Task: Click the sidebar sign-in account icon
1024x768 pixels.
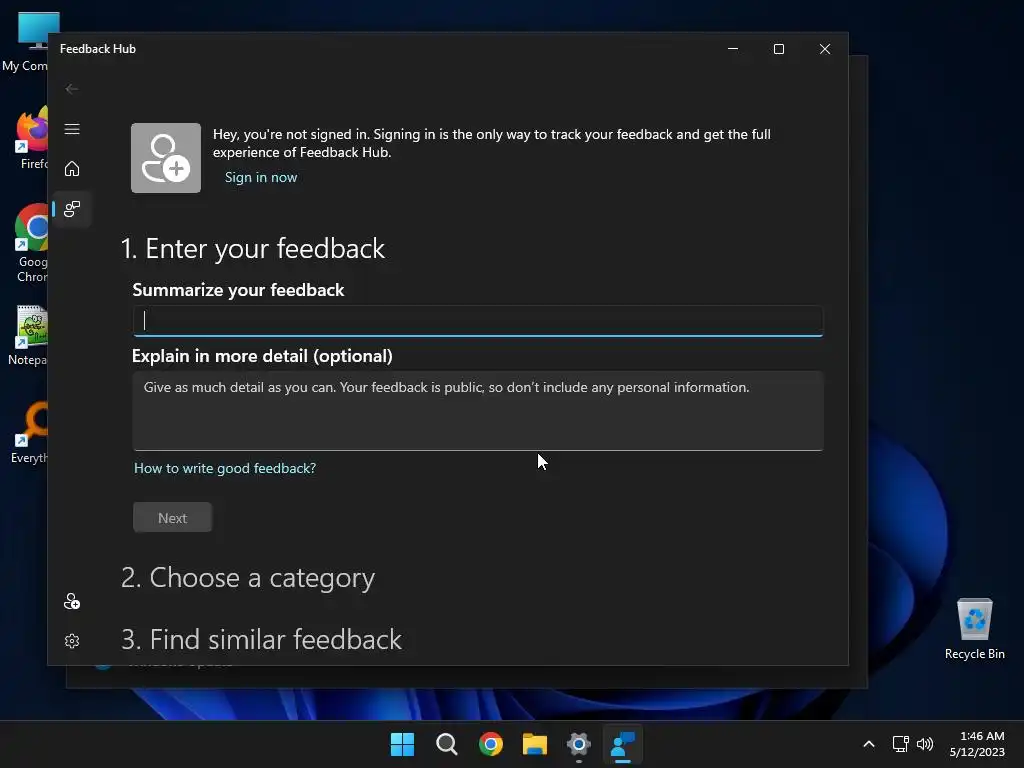Action: [x=72, y=601]
